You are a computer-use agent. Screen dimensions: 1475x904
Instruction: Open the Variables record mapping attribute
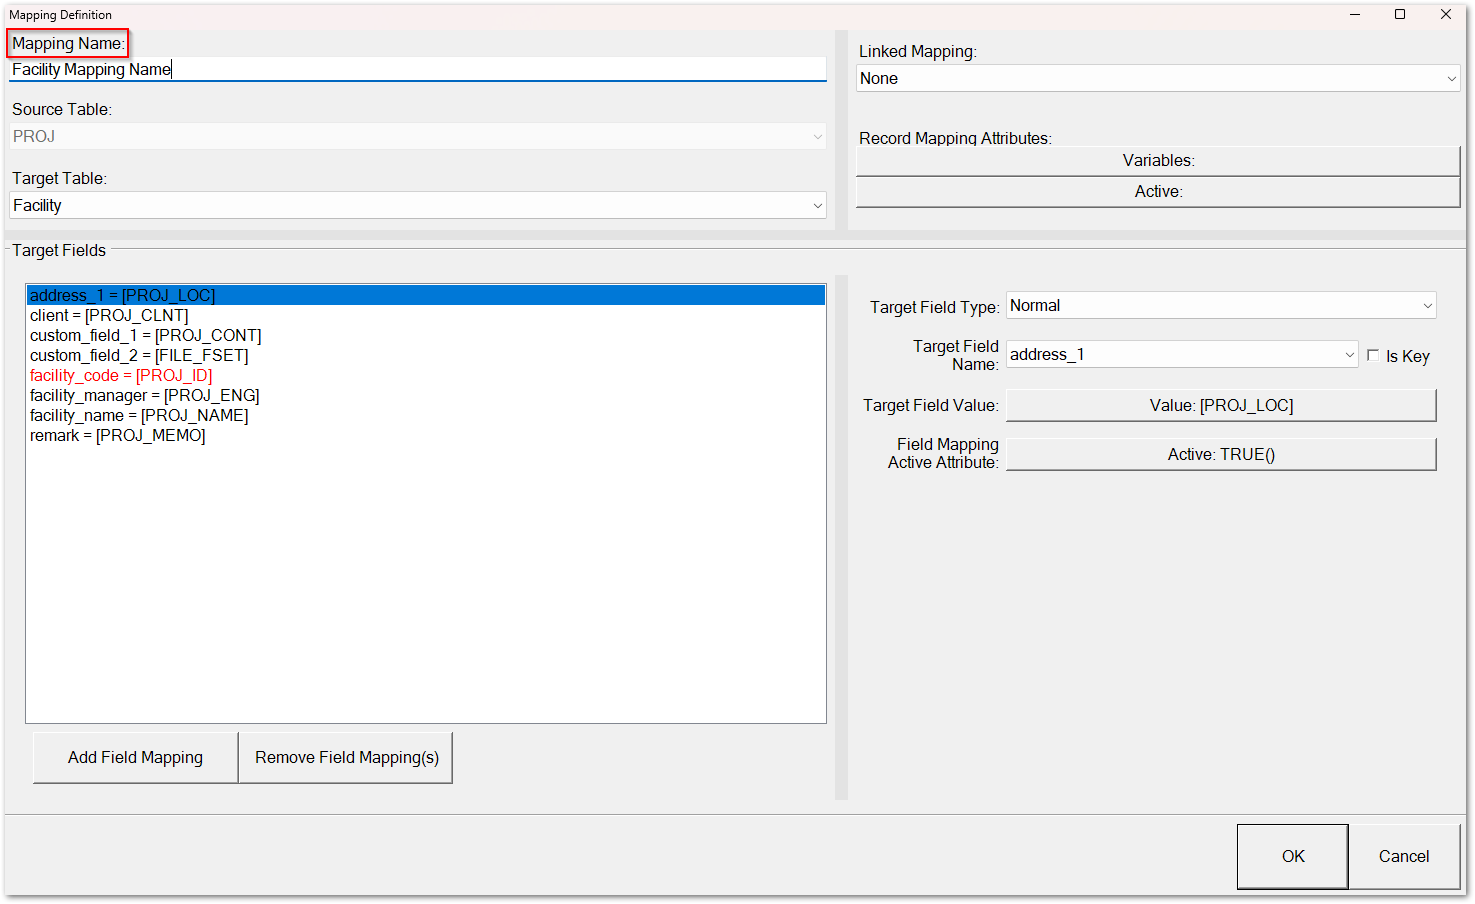1157,160
